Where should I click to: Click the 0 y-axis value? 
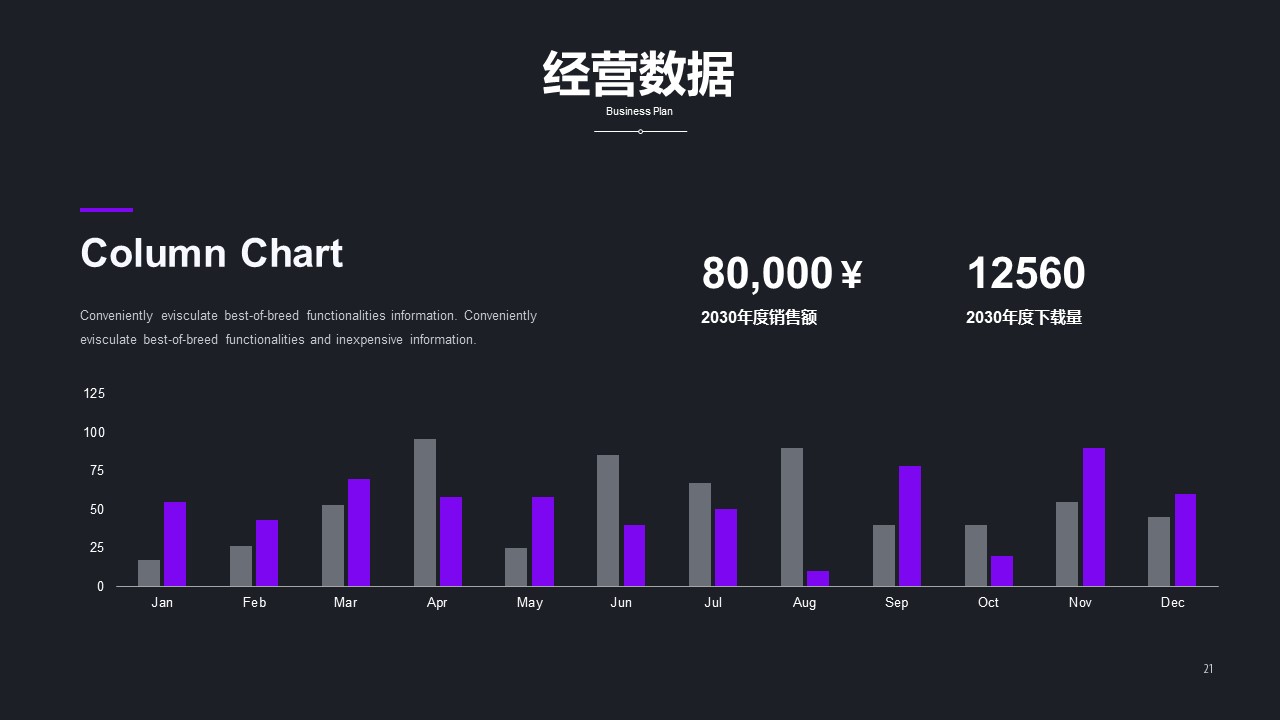coord(100,586)
